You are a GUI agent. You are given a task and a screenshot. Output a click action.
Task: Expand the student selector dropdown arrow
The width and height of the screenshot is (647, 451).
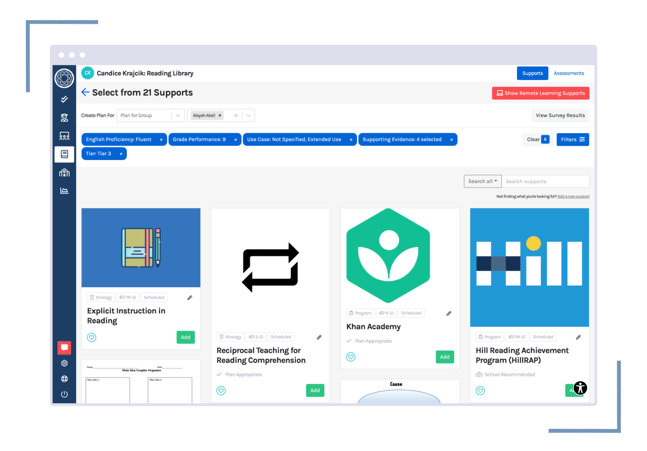(x=248, y=115)
